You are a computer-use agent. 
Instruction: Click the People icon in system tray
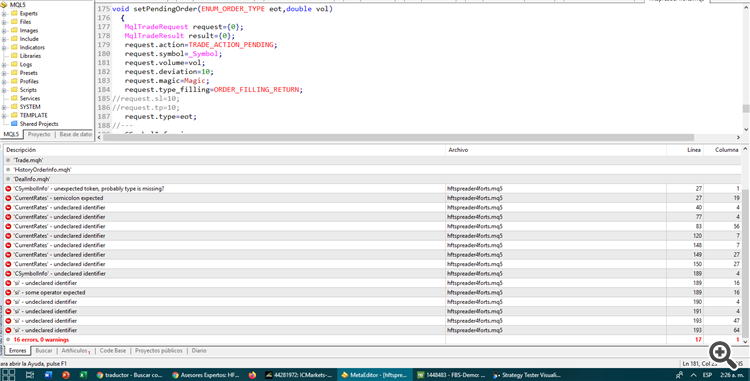coord(679,375)
